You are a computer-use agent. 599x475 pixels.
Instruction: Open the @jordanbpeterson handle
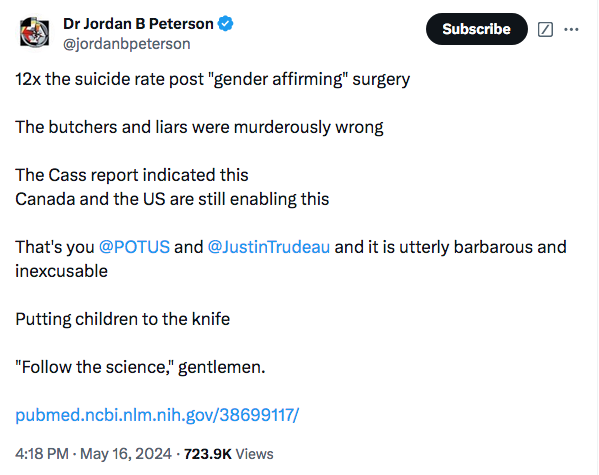click(x=127, y=44)
